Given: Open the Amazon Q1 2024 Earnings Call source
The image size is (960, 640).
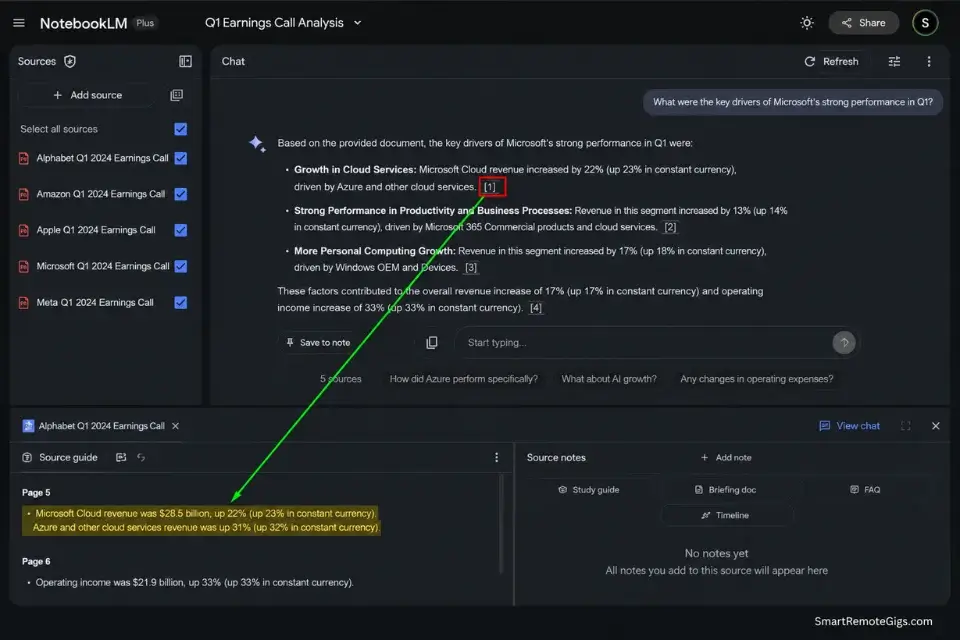Looking at the screenshot, I should (x=100, y=194).
